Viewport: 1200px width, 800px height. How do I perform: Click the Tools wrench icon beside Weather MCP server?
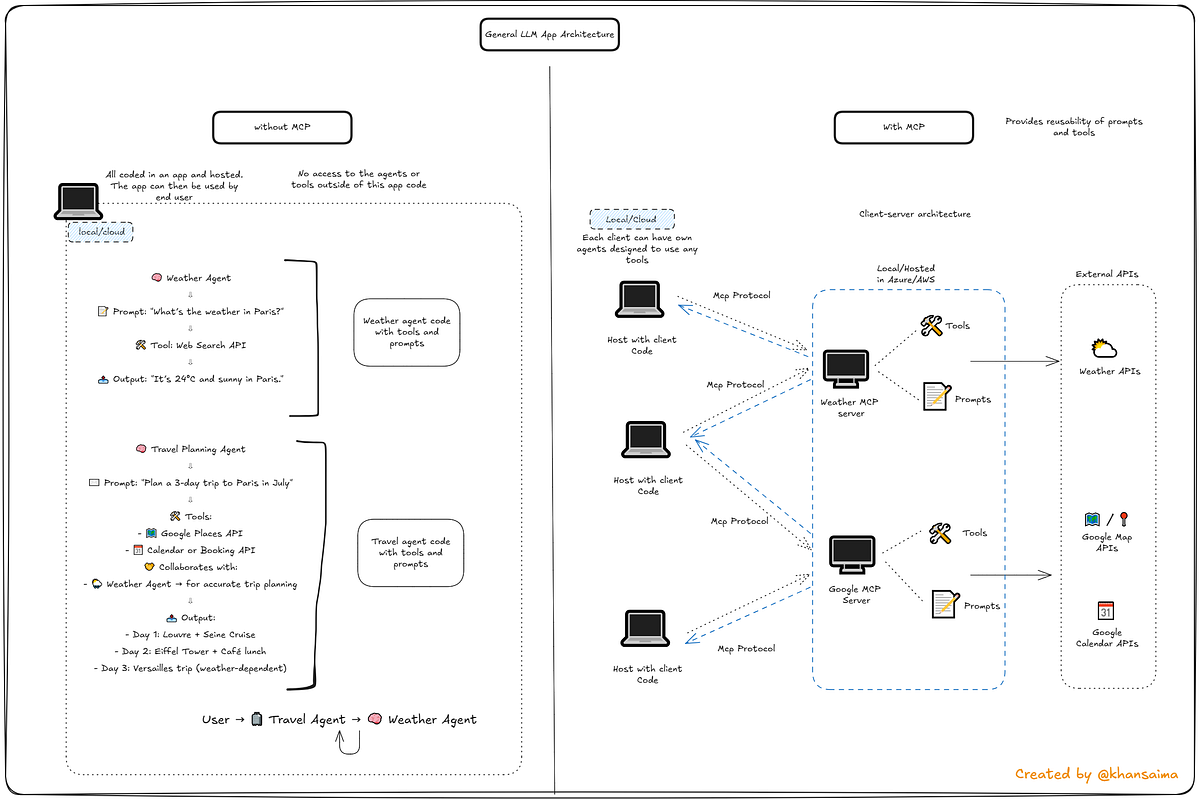click(931, 326)
